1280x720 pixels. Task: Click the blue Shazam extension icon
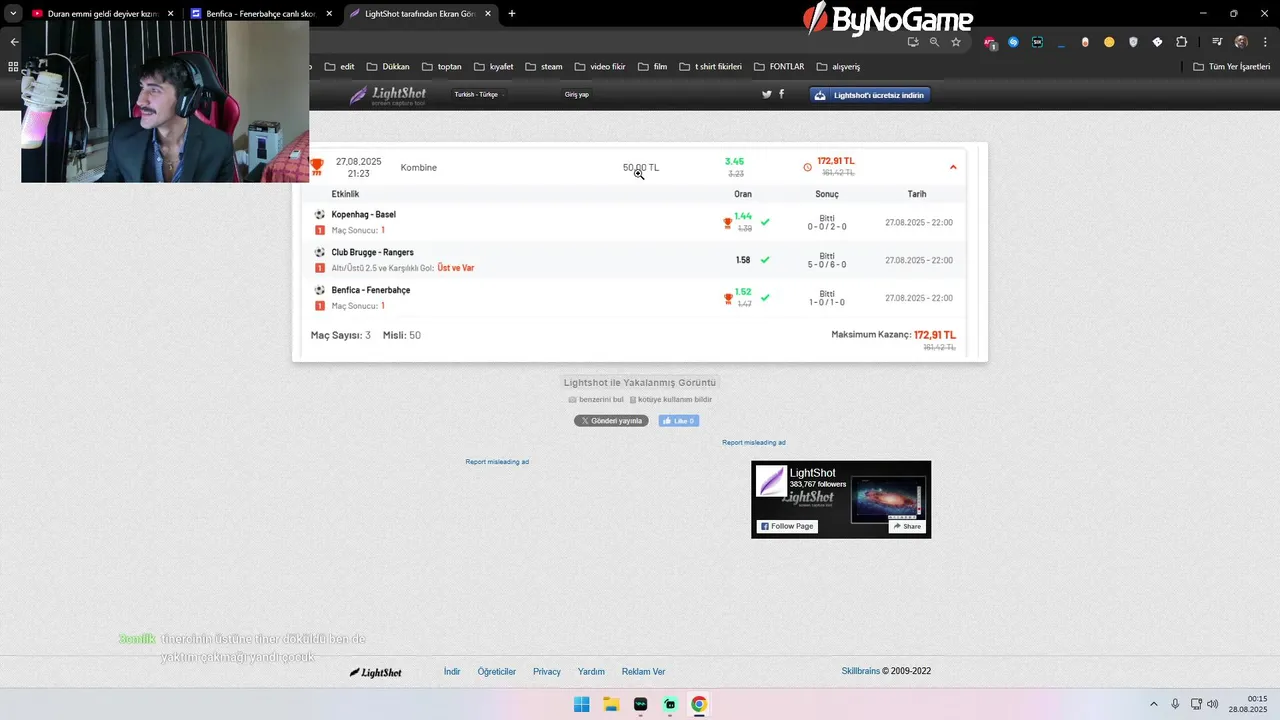pos(1013,42)
